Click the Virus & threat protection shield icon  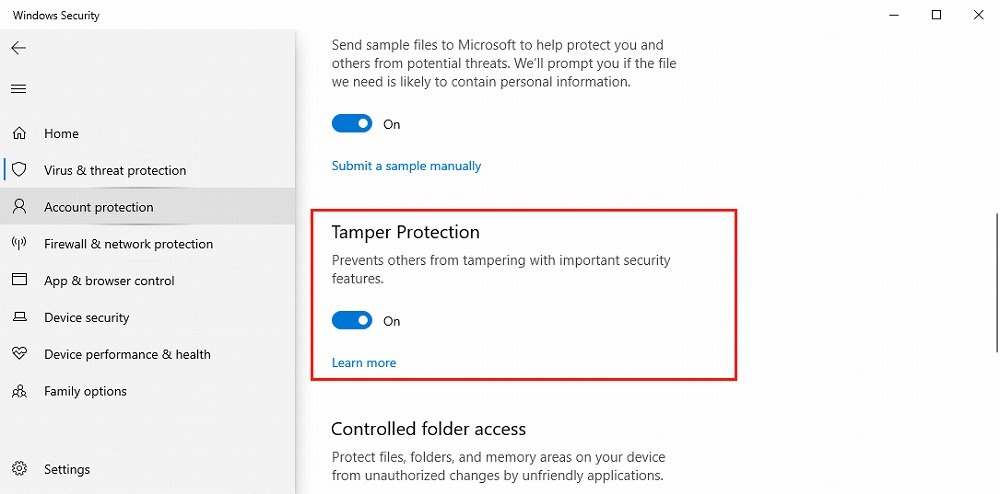coord(19,170)
